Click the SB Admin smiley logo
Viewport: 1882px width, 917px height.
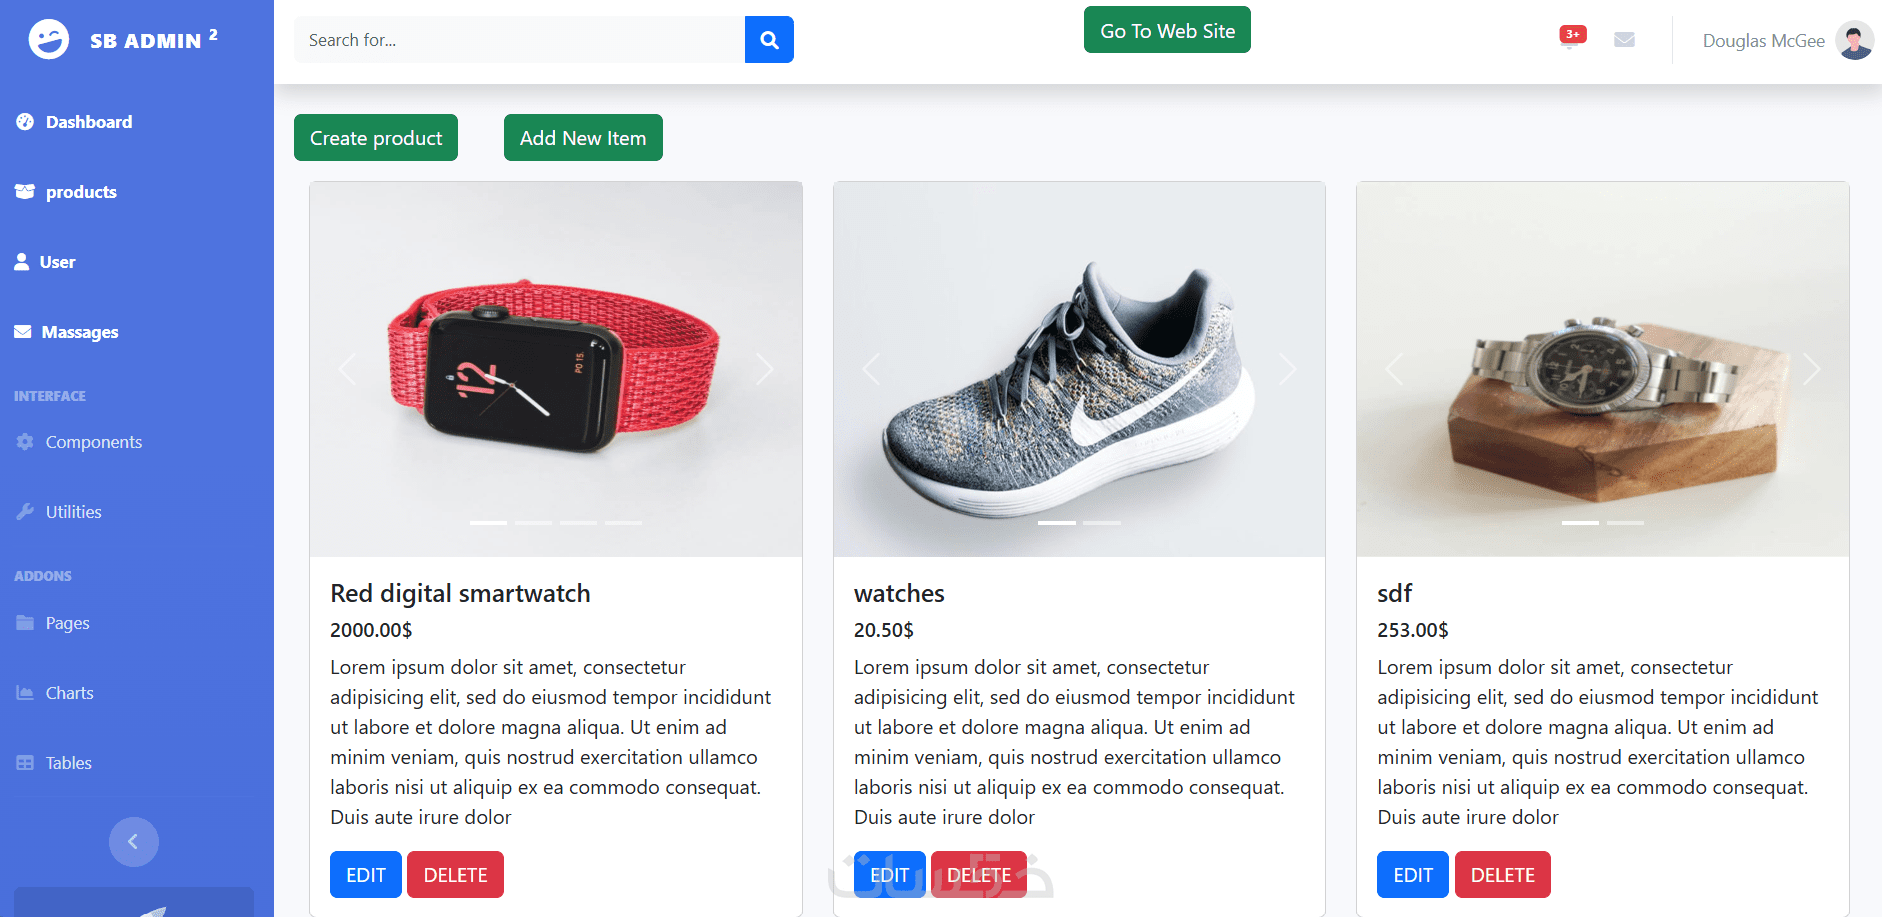click(49, 40)
